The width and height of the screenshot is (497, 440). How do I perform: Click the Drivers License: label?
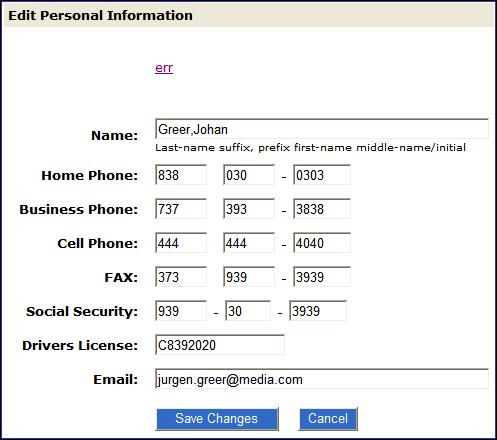pos(80,346)
